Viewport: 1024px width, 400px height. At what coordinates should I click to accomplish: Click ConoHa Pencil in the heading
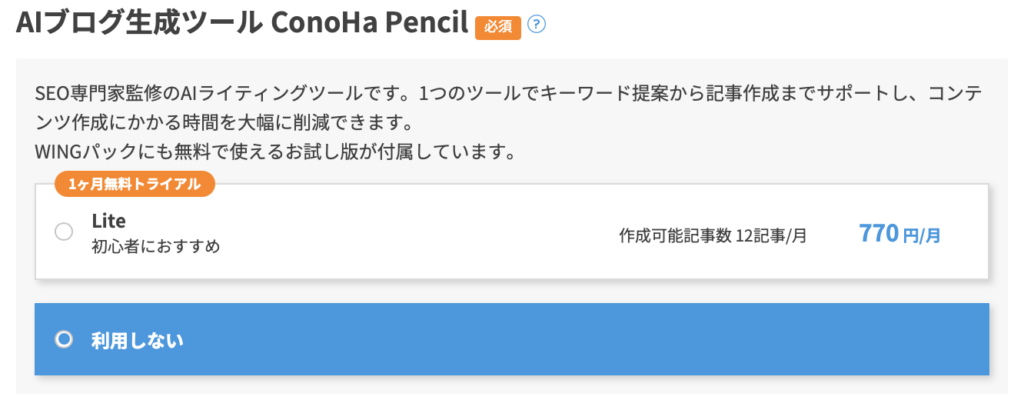pyautogui.click(x=369, y=24)
